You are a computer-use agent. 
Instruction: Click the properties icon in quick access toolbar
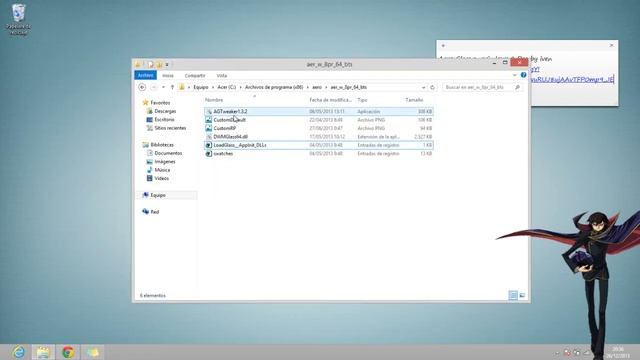point(151,64)
